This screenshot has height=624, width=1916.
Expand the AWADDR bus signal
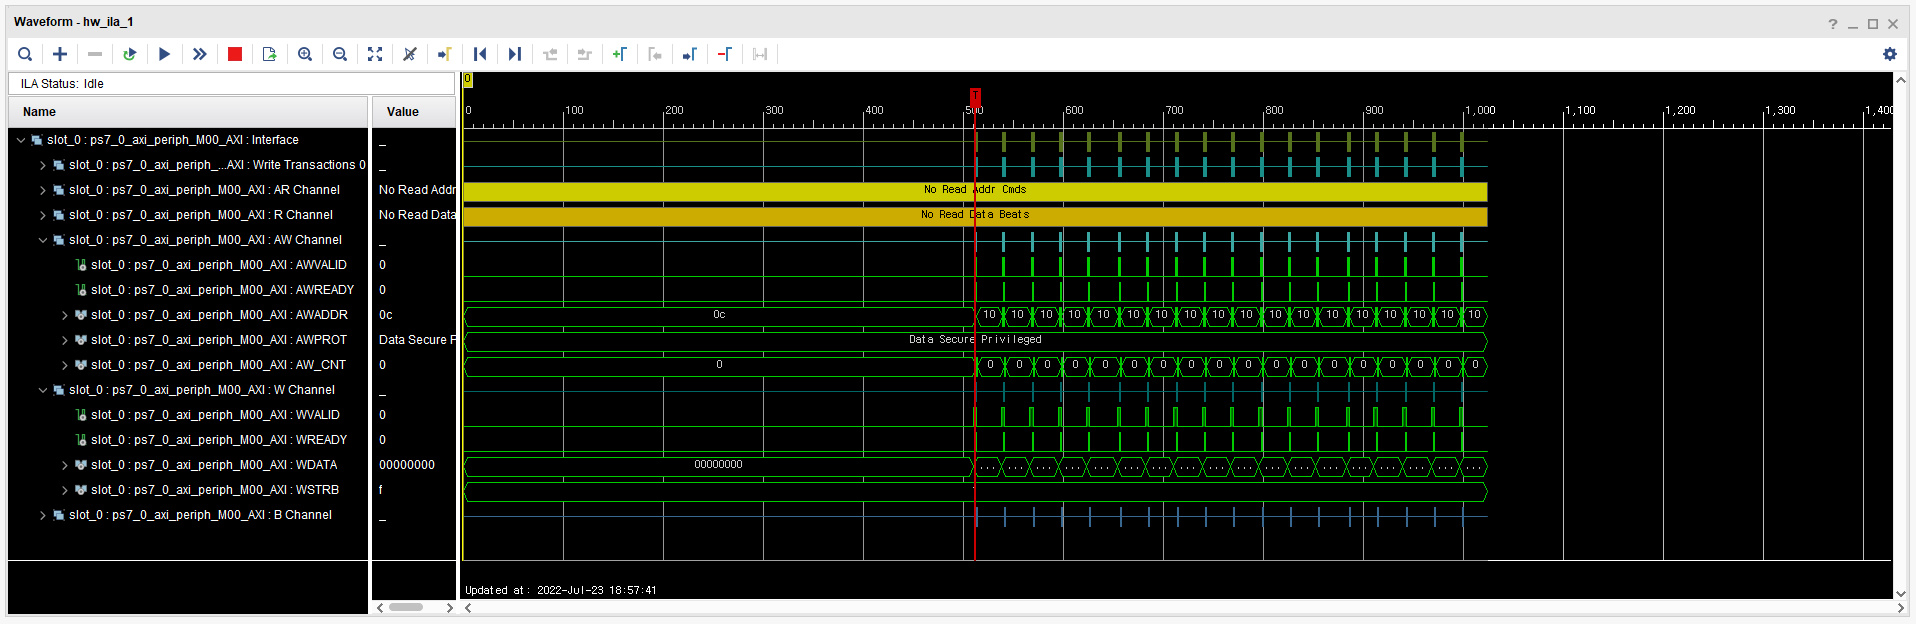[65, 315]
